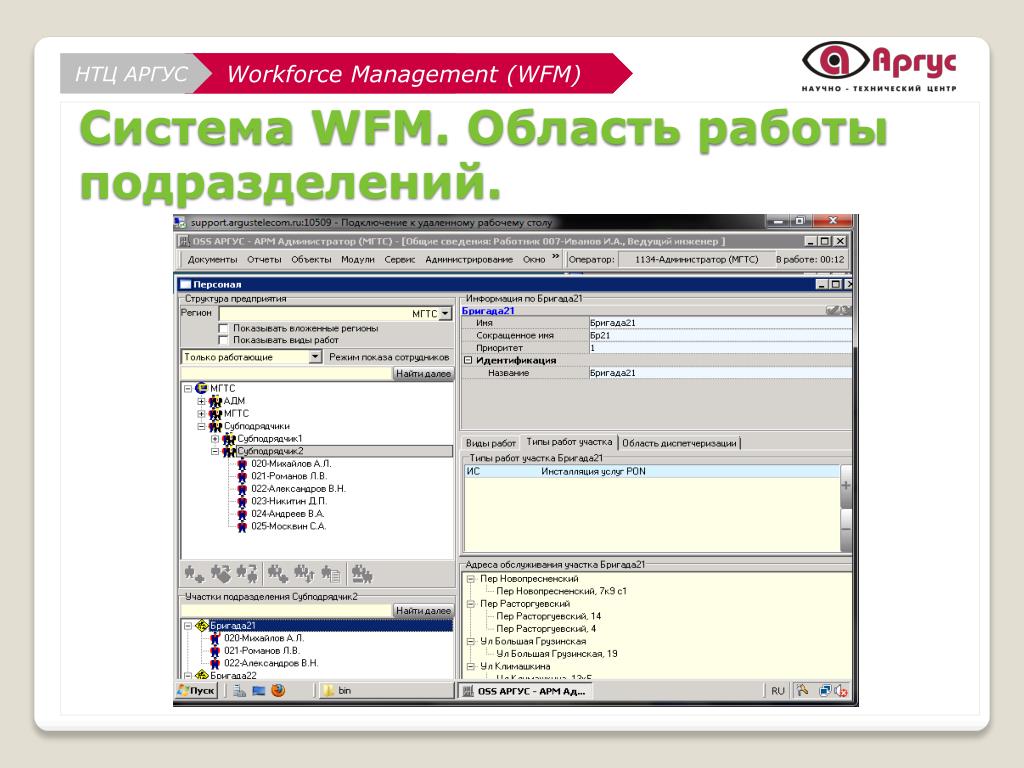Collapse the МГТС root tree node
1024x768 pixels.
pos(188,389)
